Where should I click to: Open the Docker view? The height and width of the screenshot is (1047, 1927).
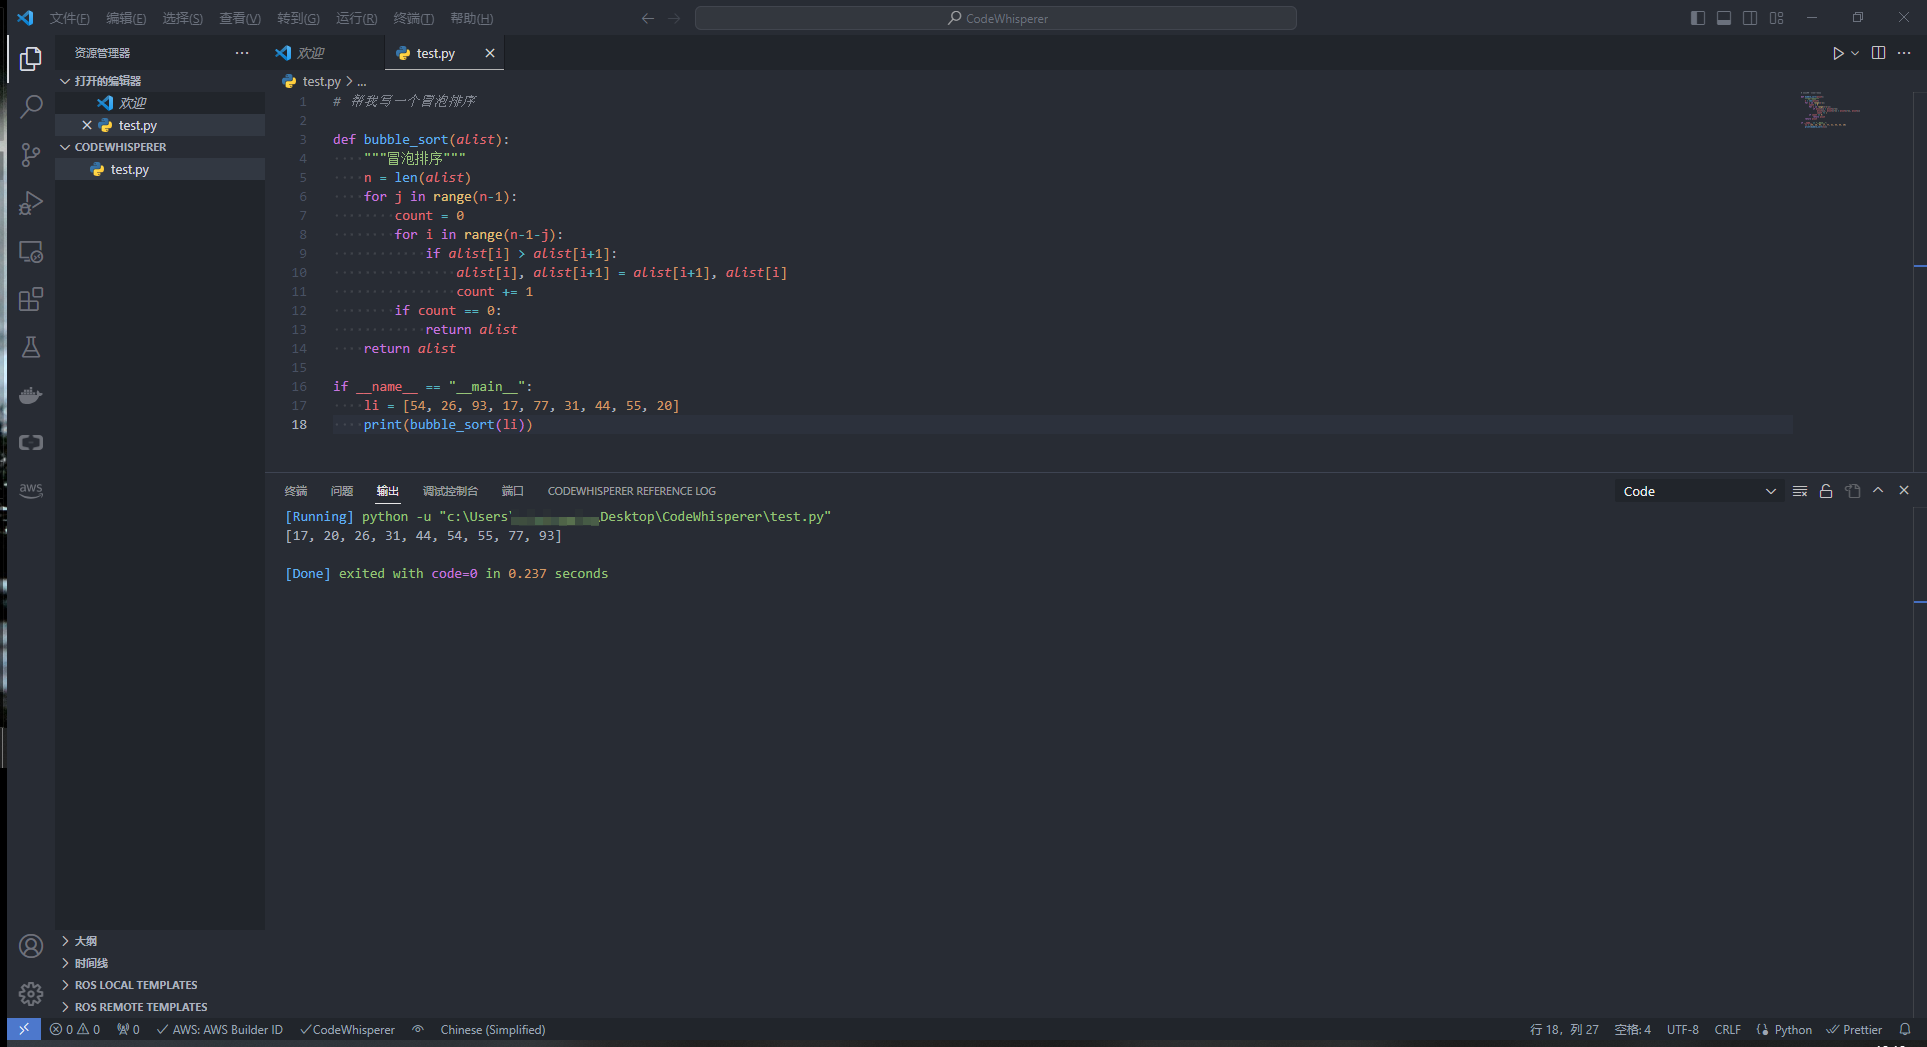point(31,395)
